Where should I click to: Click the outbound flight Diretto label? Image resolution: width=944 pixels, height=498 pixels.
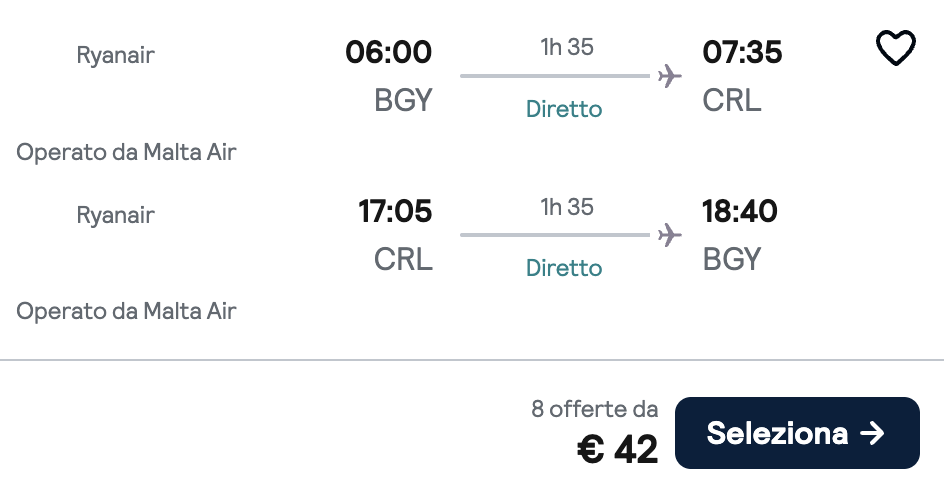coord(564,109)
